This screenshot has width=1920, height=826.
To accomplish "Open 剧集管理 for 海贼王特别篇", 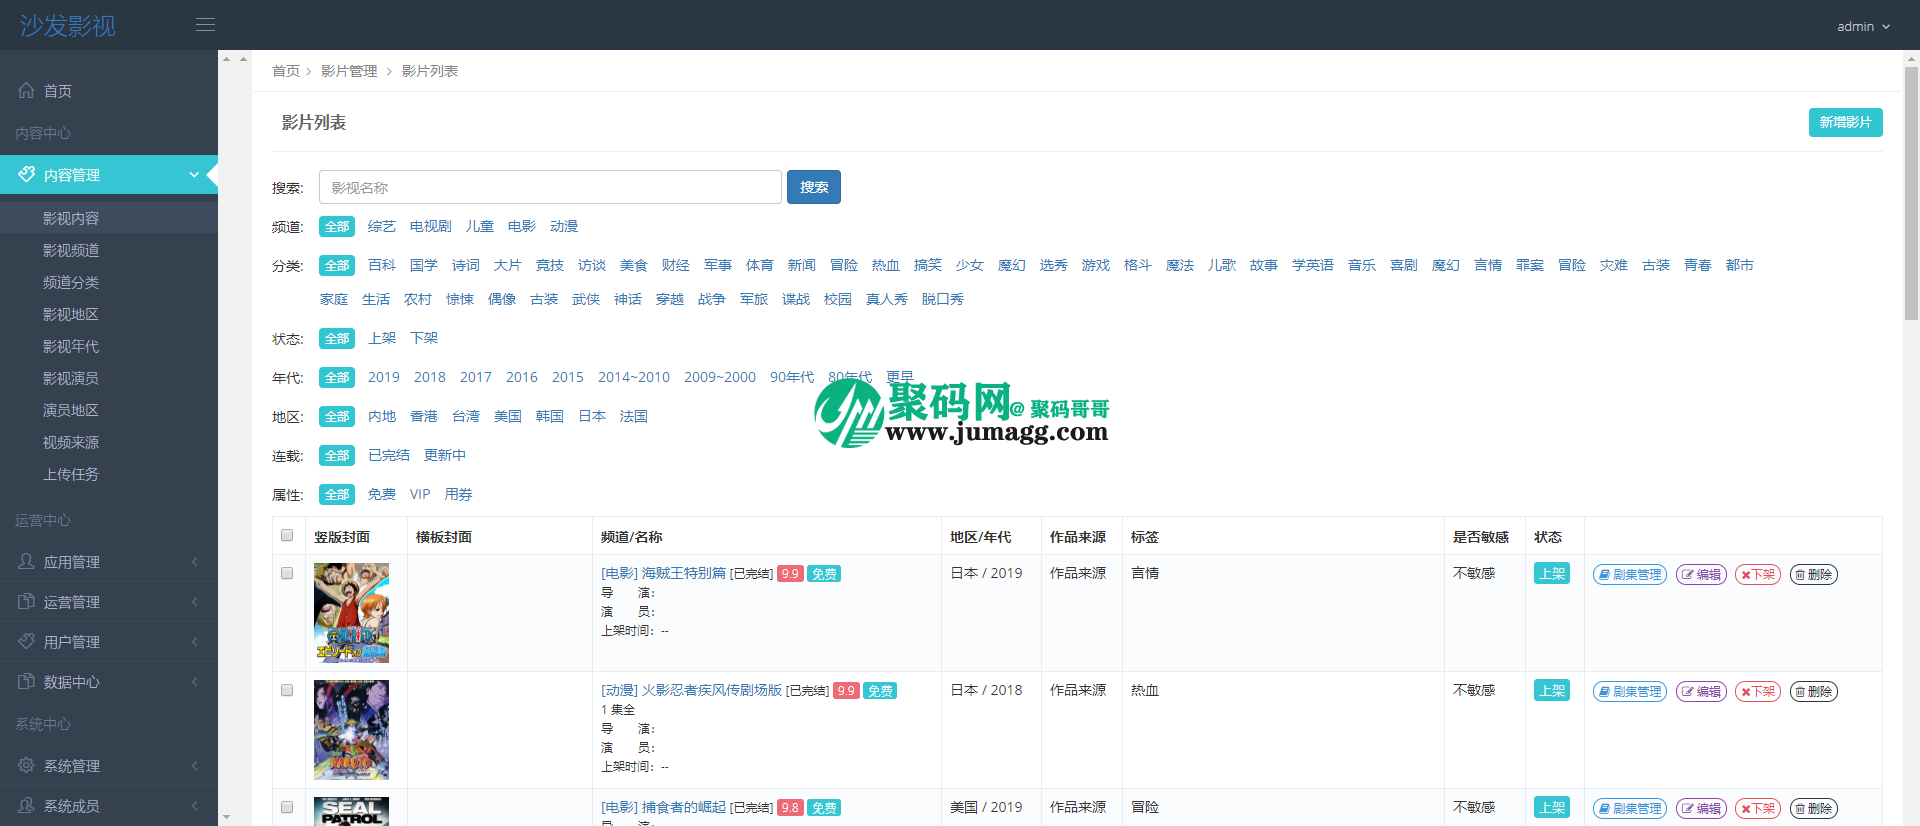I will coord(1629,575).
